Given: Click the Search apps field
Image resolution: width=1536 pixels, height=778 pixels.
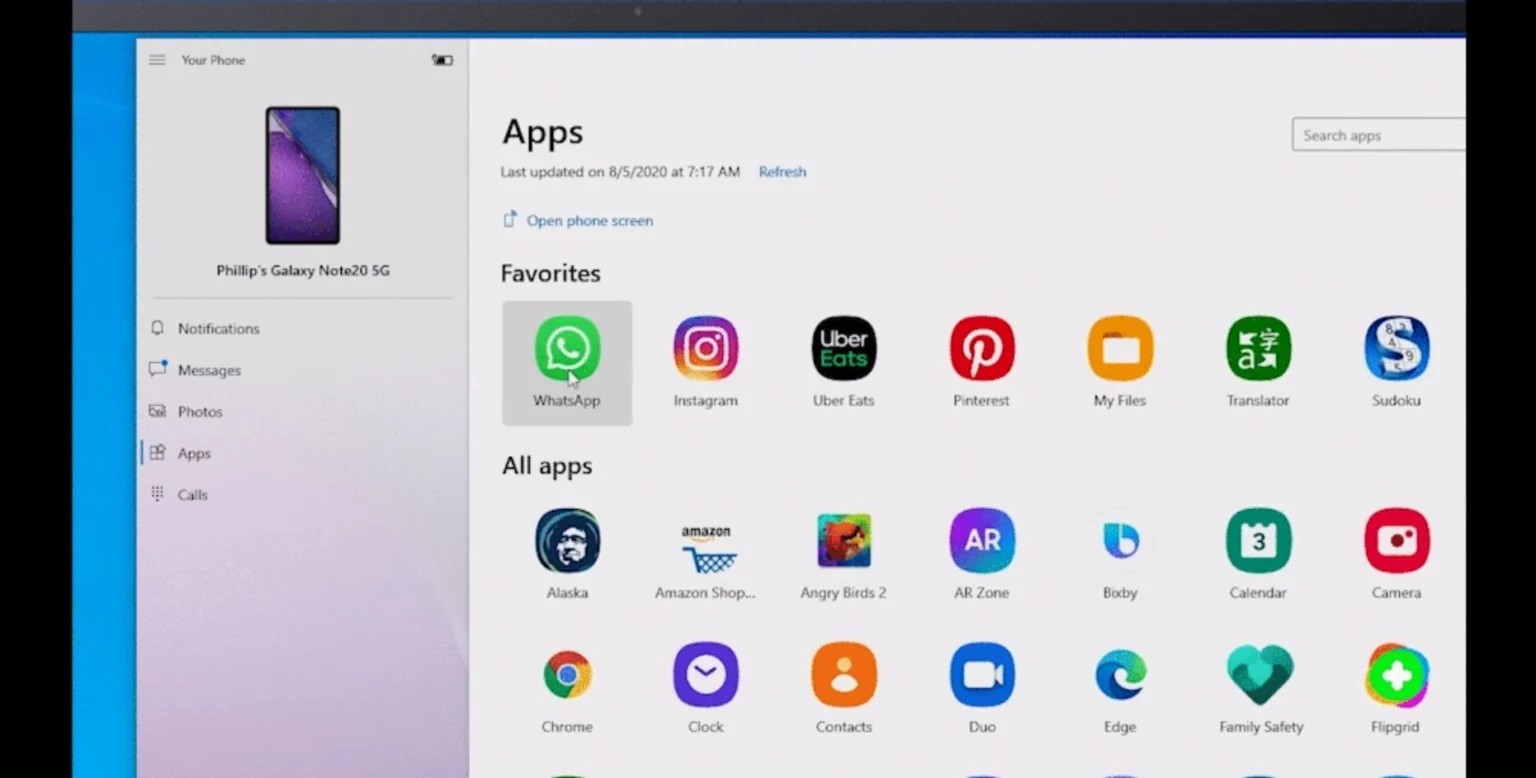Looking at the screenshot, I should click(1378, 135).
